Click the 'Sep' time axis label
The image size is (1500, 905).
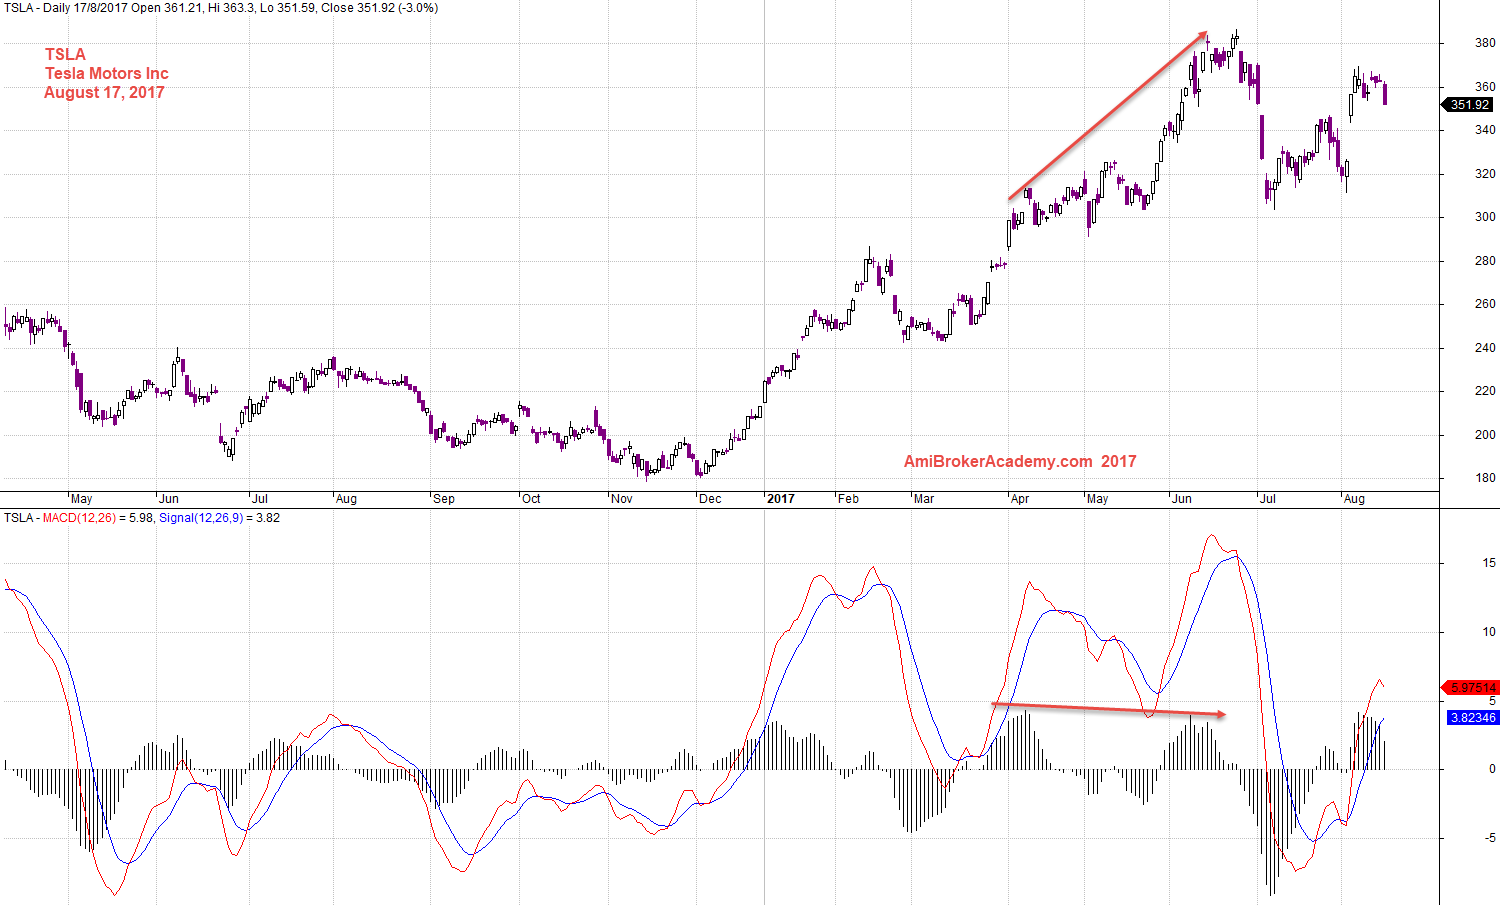coord(443,499)
